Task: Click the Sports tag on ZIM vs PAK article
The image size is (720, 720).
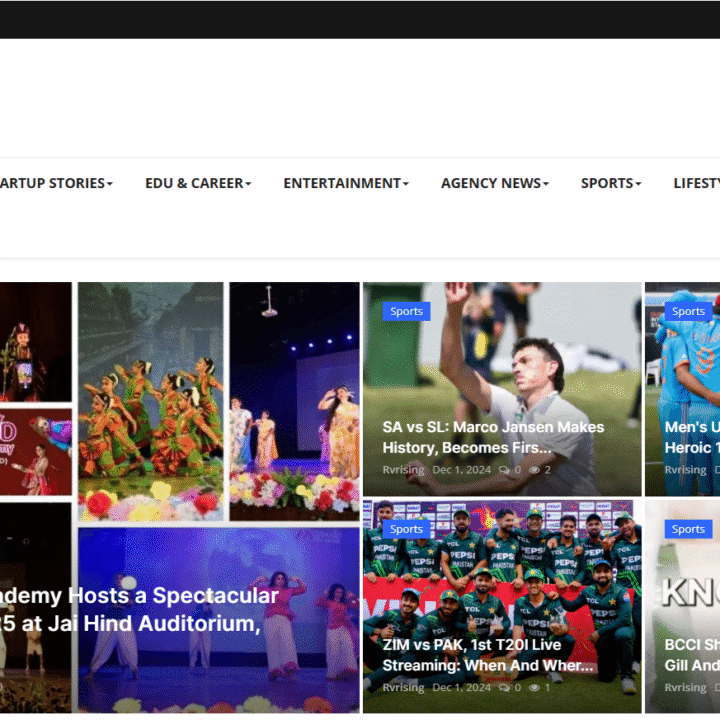Action: (x=406, y=529)
